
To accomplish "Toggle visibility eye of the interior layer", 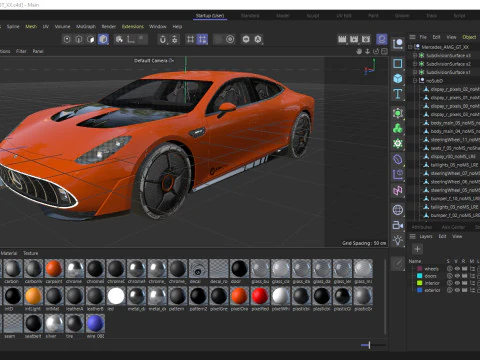I will (457, 283).
